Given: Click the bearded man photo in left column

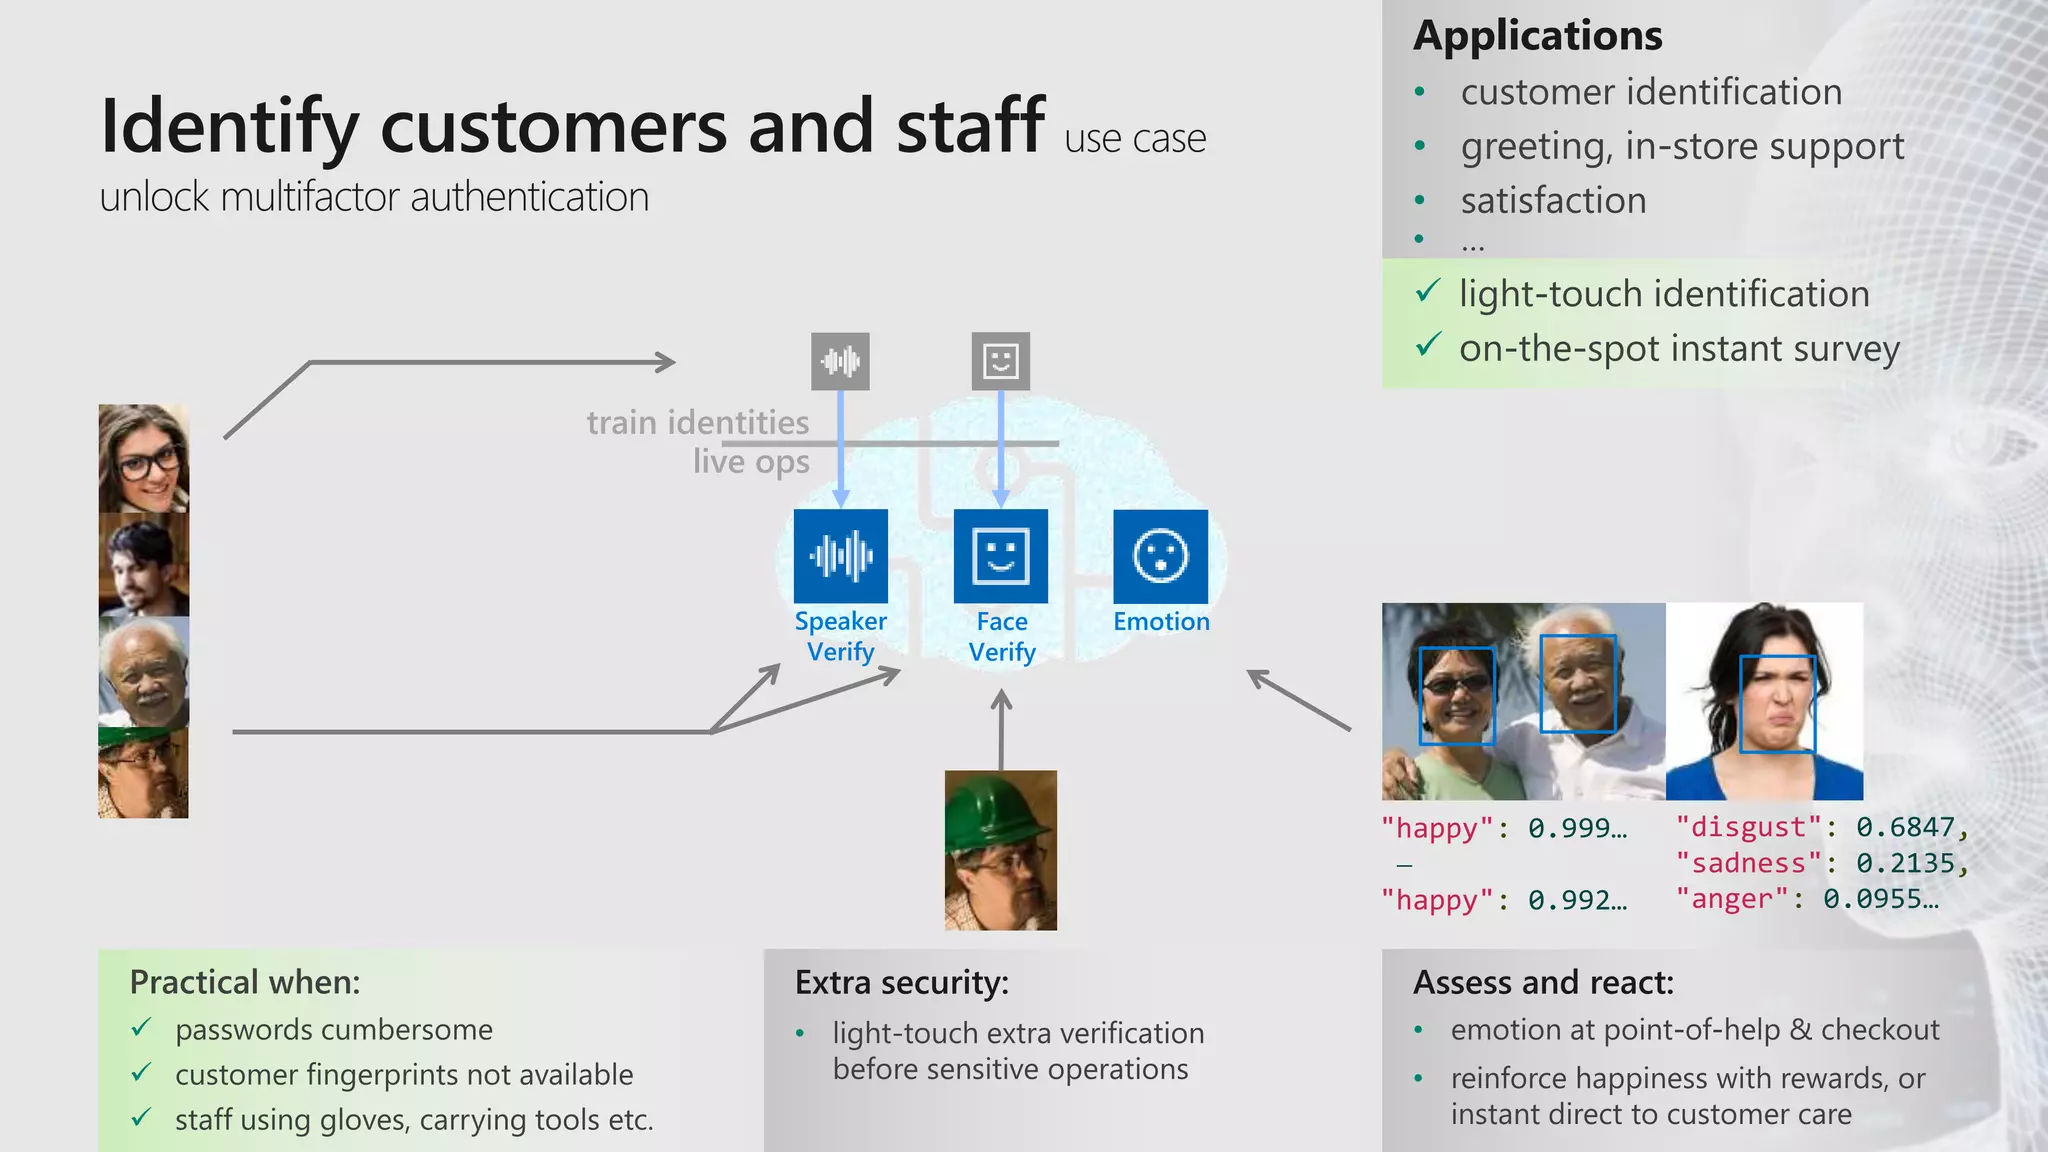Looking at the screenshot, I should coord(143,565).
